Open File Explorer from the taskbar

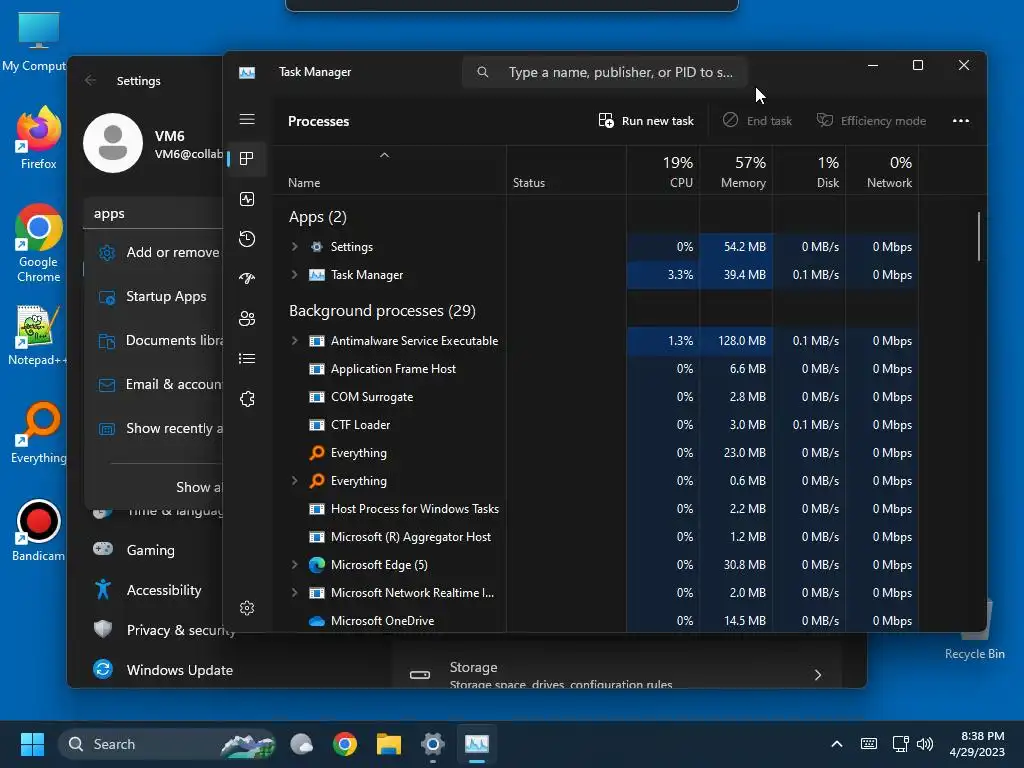click(x=389, y=744)
